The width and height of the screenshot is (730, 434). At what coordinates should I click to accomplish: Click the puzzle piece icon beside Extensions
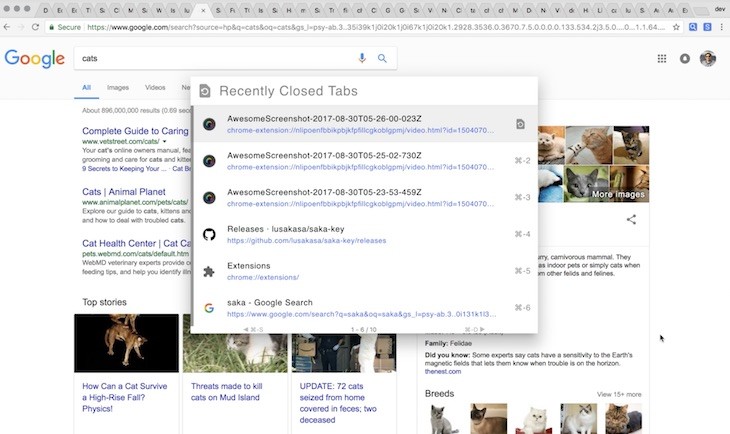pyautogui.click(x=209, y=271)
